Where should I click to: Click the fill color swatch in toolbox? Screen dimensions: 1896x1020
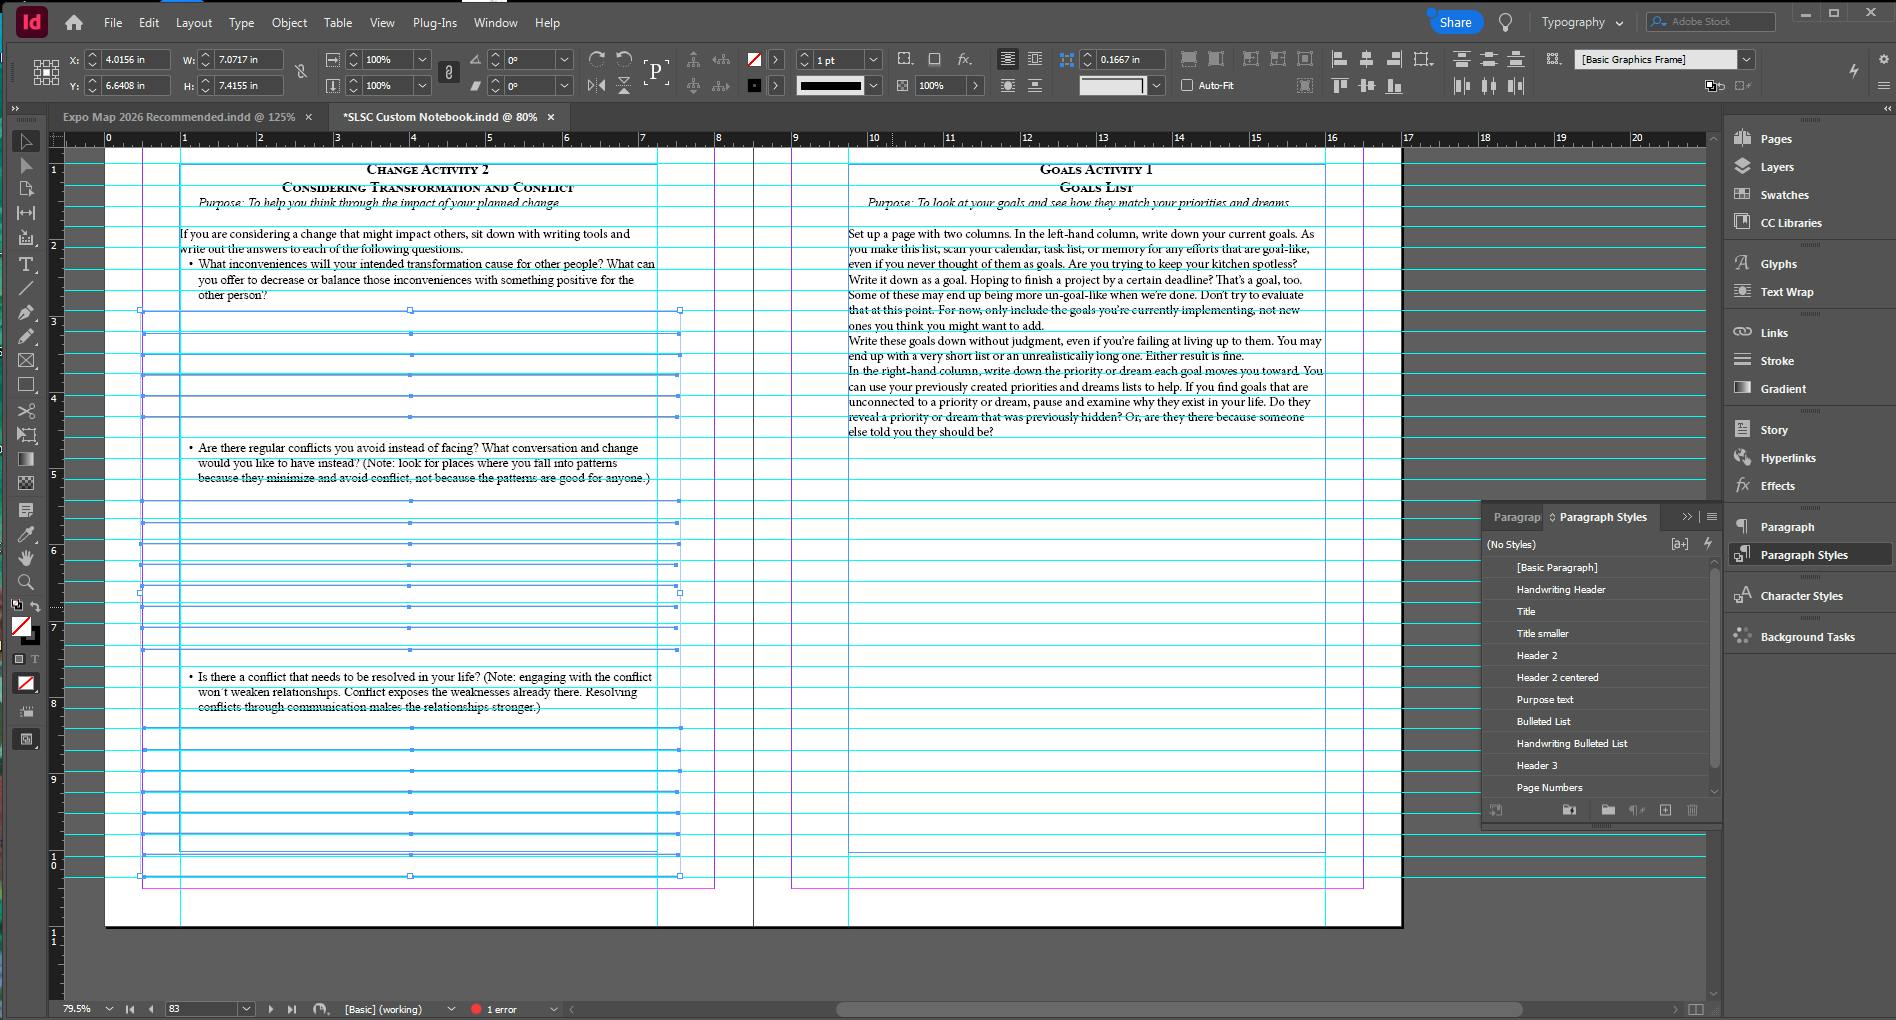[x=20, y=626]
